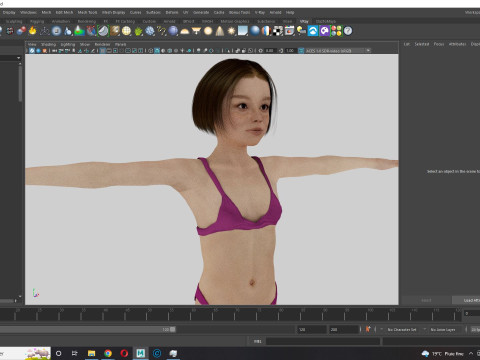Viewport: 480px width, 360px height.
Task: Open the V-Ray menu
Action: pyautogui.click(x=260, y=12)
